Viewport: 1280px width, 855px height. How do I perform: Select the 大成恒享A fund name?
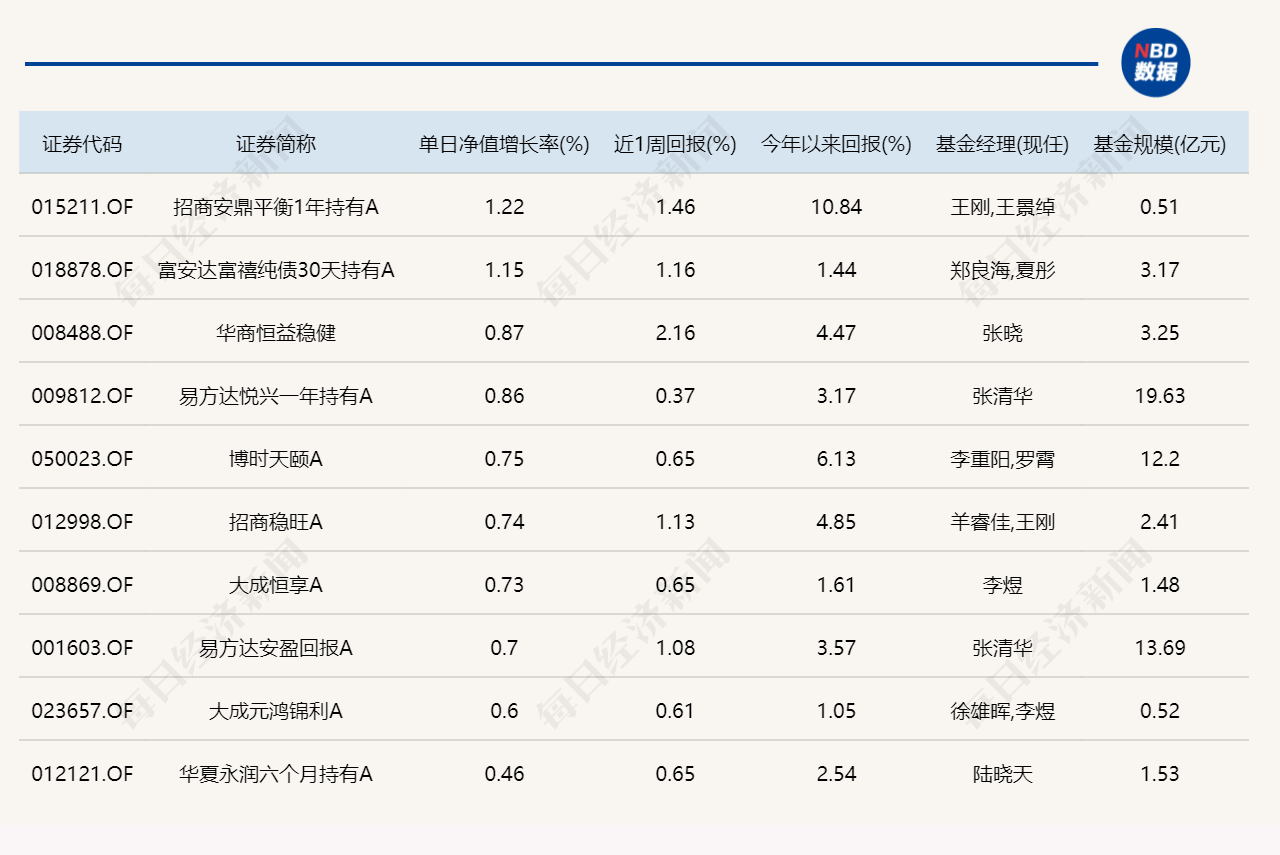[276, 585]
